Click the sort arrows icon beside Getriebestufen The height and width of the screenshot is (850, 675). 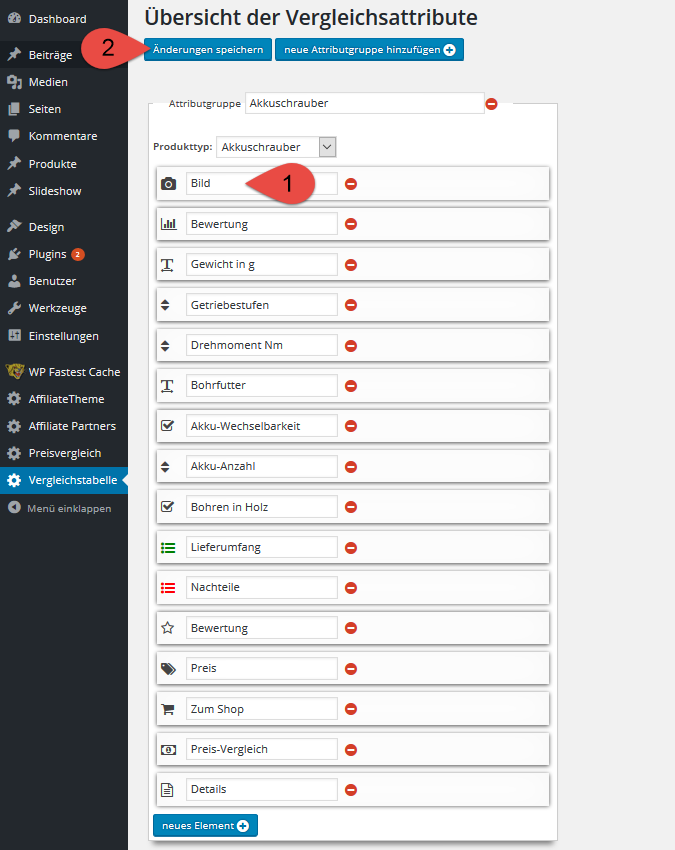click(165, 305)
